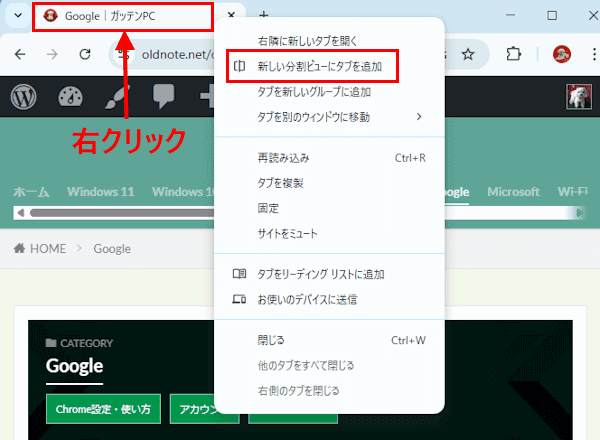
Task: Choose 固定 to pin the tab
Action: point(329,208)
